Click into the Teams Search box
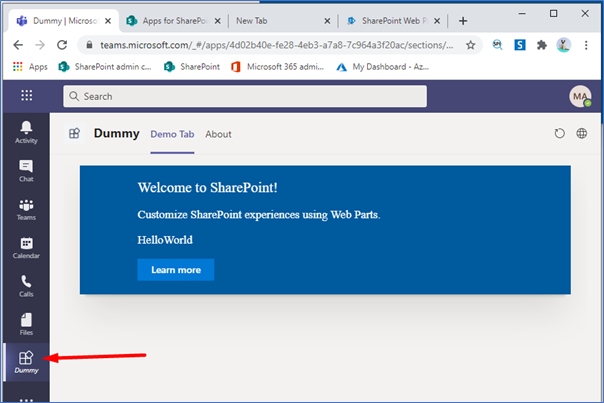 point(245,96)
